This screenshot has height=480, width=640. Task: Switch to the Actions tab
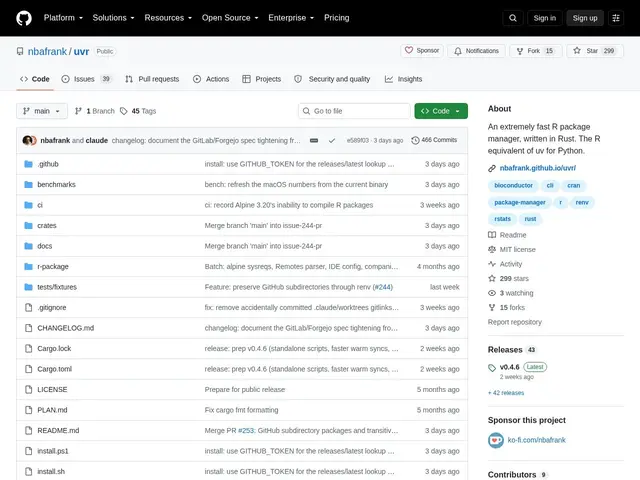pyautogui.click(x=211, y=79)
